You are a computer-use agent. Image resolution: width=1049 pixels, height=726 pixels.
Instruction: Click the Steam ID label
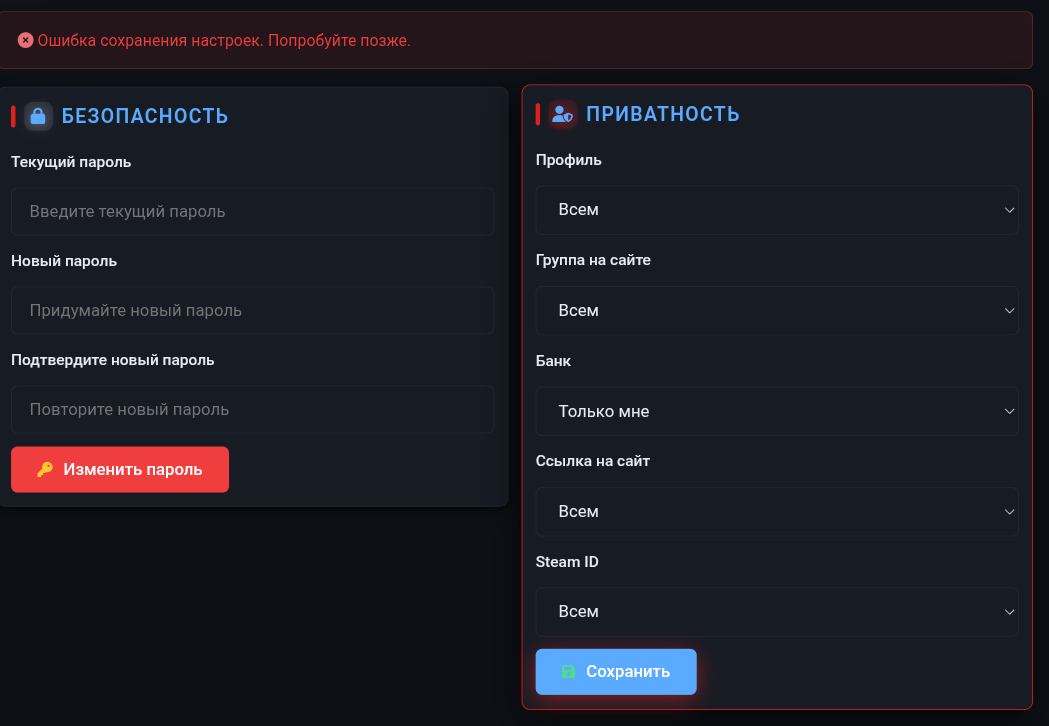(567, 561)
